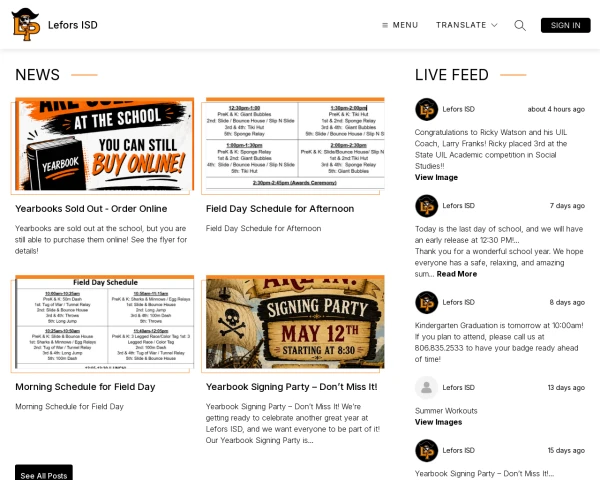Click the Summer Workouts post text
600x480 pixels.
(446, 411)
